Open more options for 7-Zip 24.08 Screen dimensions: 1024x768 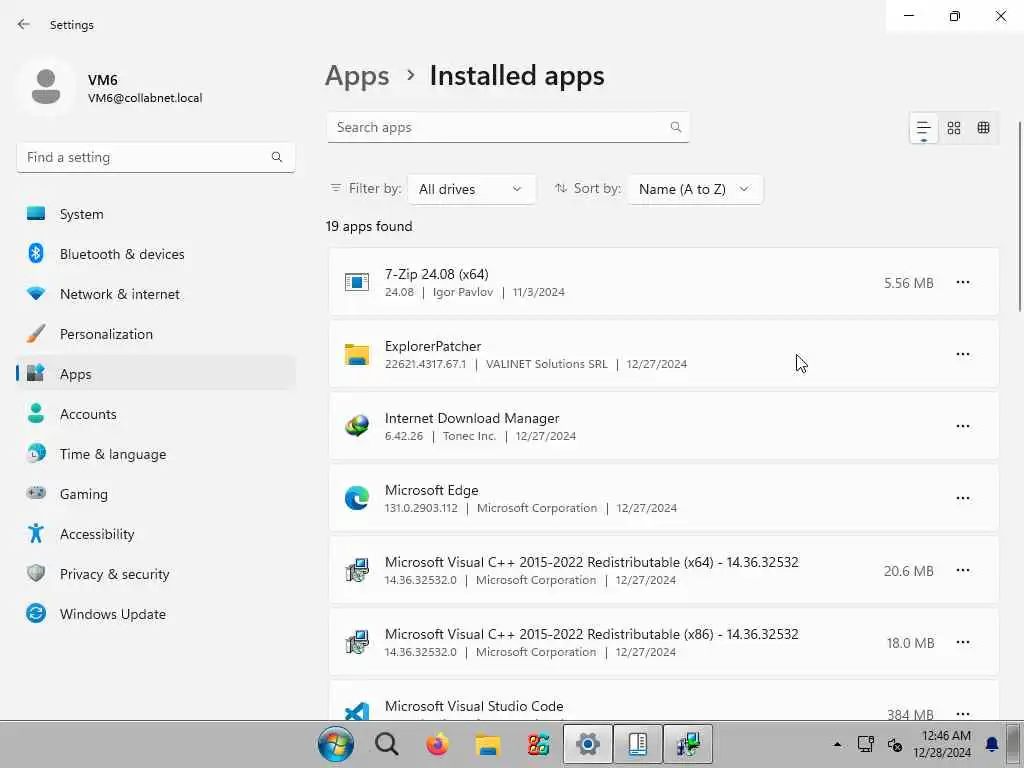tap(963, 283)
